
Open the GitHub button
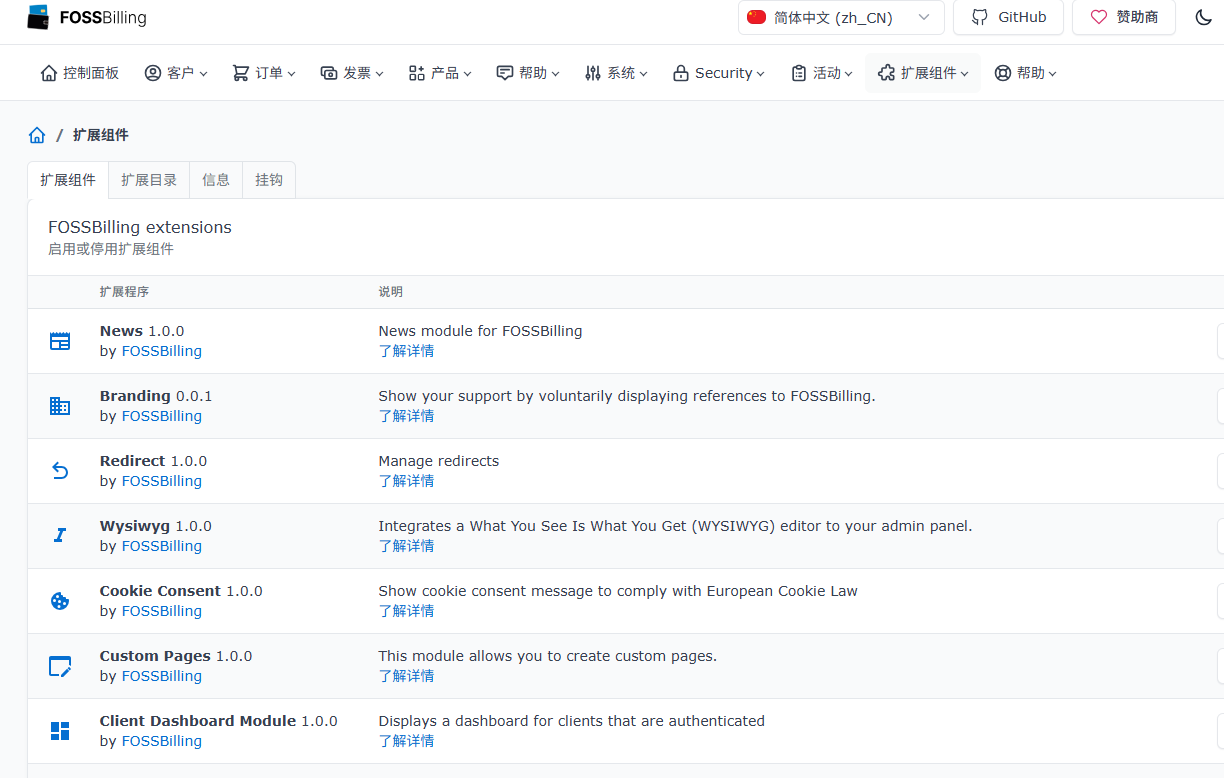click(x=1008, y=17)
